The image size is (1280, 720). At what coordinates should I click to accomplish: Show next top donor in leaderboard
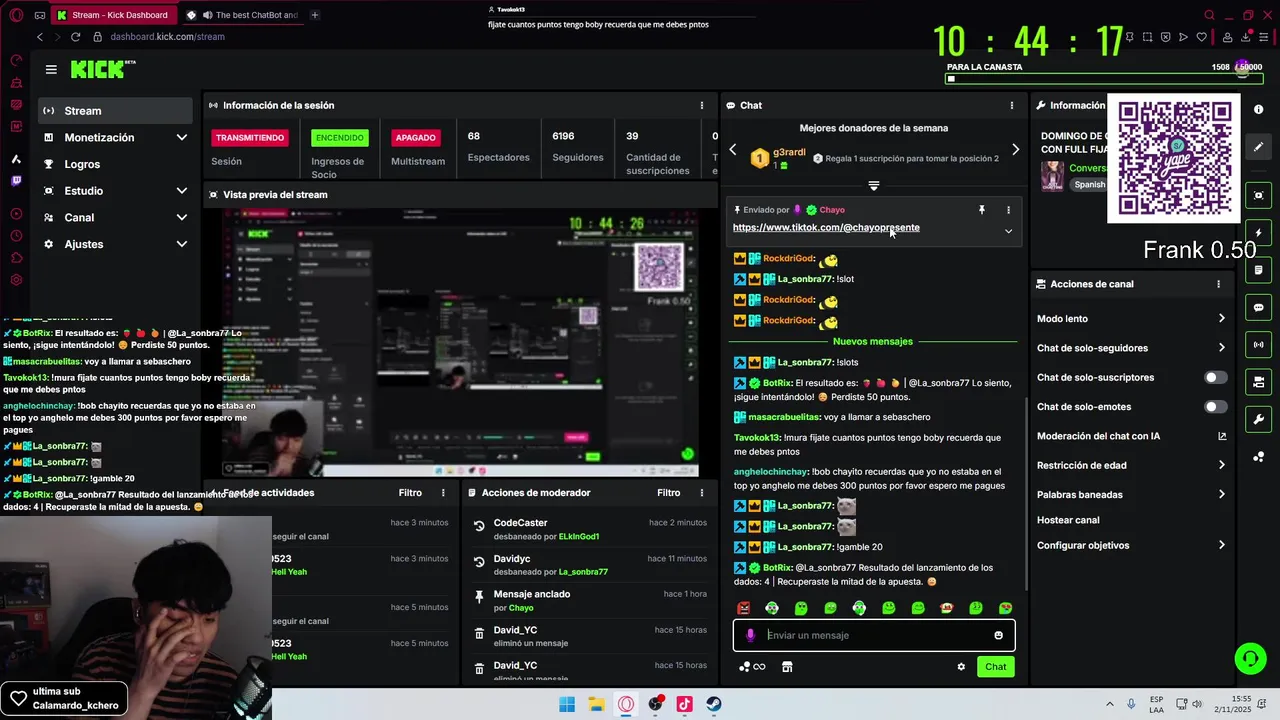click(1015, 150)
